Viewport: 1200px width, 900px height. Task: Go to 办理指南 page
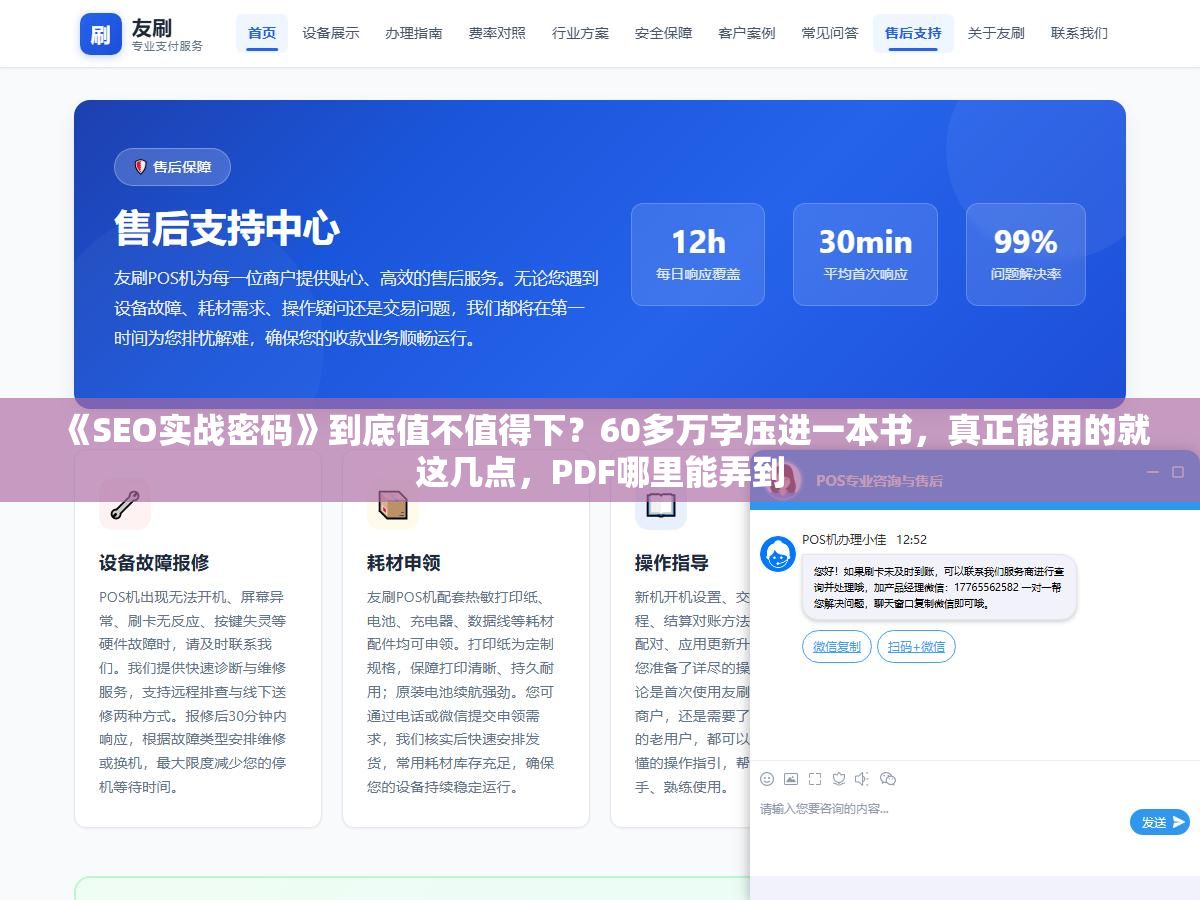(414, 33)
